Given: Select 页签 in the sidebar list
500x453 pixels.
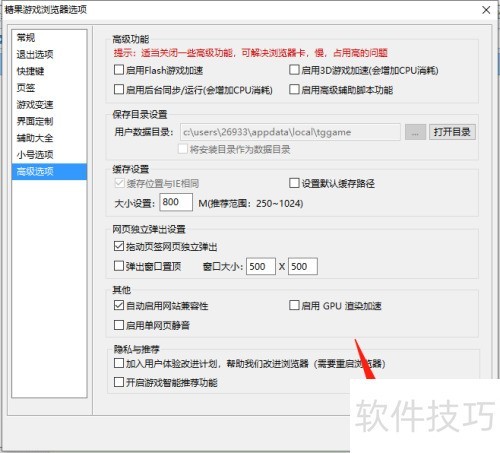Looking at the screenshot, I should pos(49,88).
